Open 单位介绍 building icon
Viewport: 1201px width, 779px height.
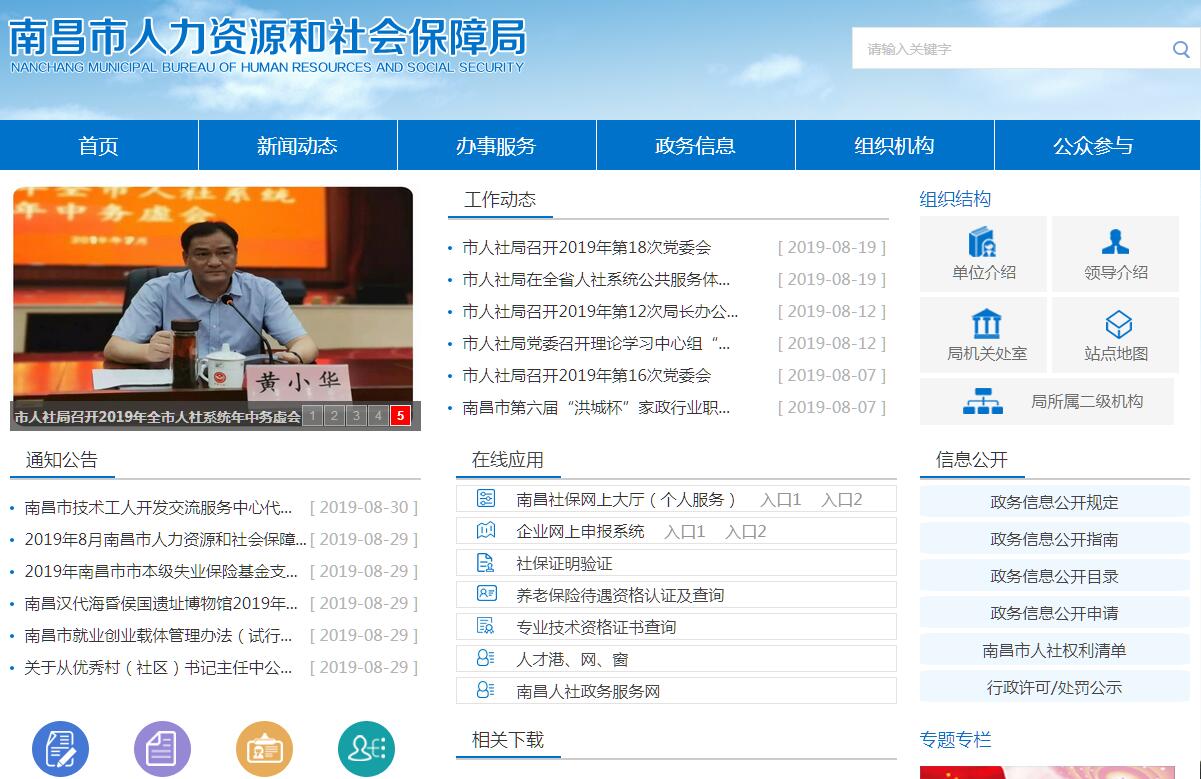983,243
